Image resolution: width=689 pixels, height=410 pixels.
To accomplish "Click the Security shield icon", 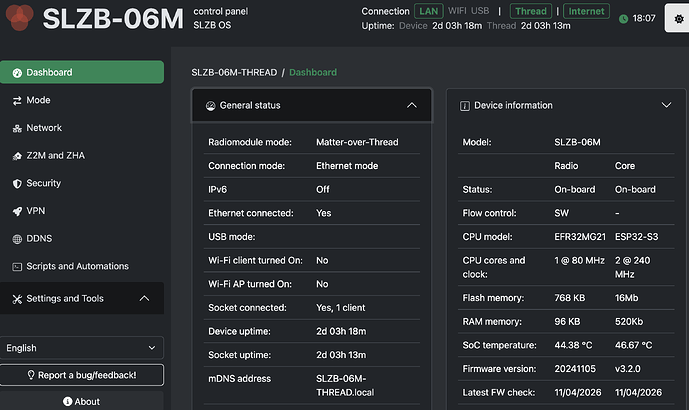I will coord(17,184).
